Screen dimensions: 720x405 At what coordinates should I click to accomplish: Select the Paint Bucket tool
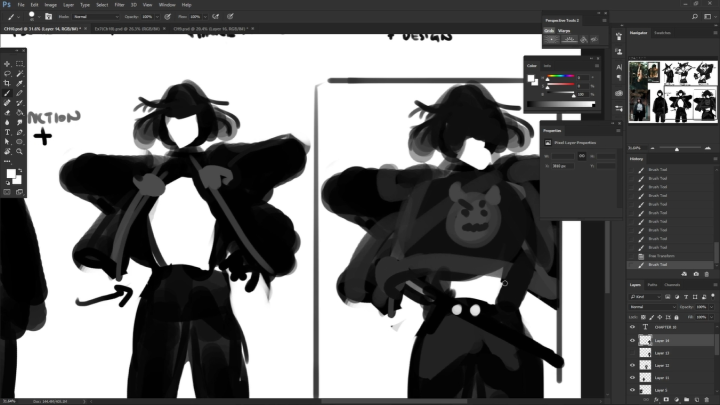19,112
